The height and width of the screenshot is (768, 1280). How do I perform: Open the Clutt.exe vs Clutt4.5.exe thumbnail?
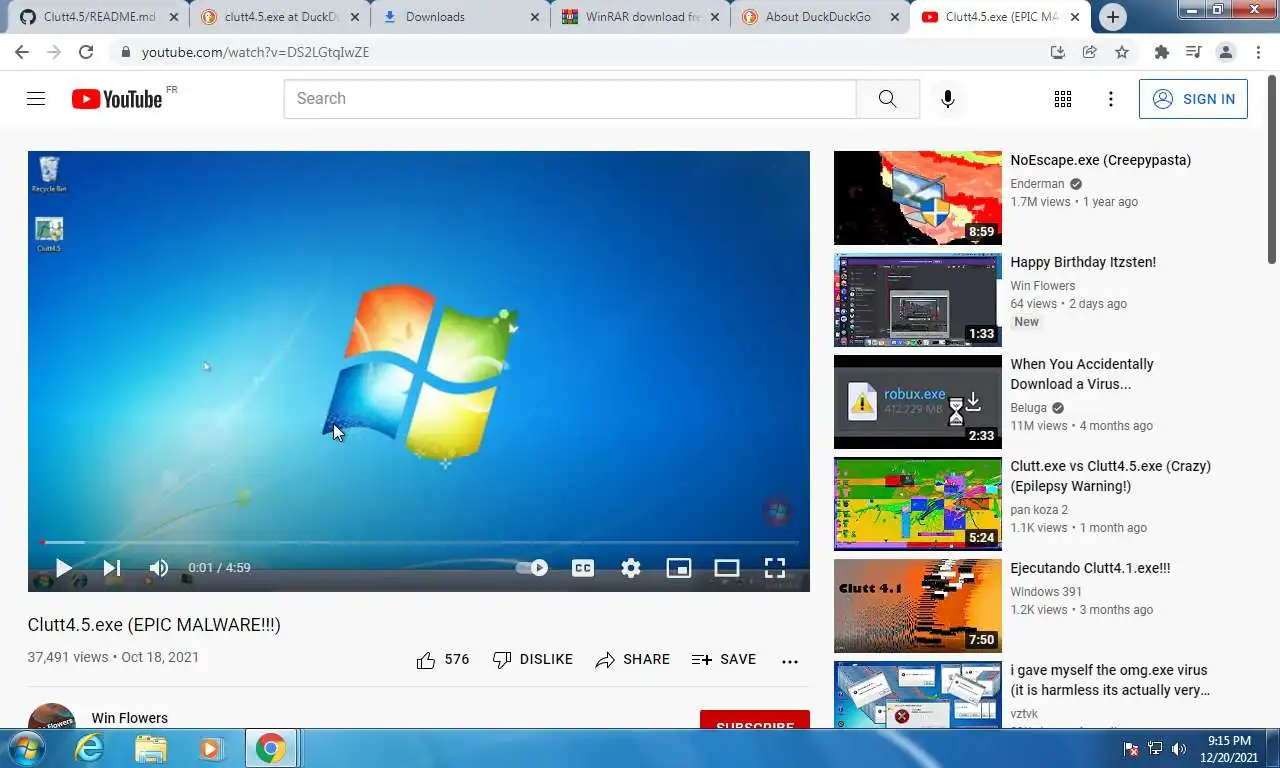coord(918,504)
